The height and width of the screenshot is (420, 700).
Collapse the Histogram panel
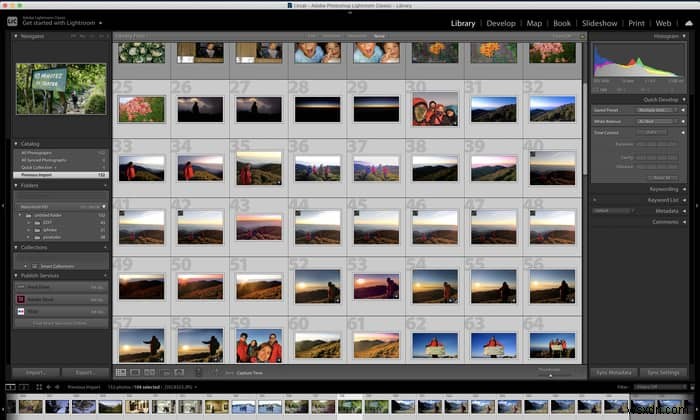(683, 36)
